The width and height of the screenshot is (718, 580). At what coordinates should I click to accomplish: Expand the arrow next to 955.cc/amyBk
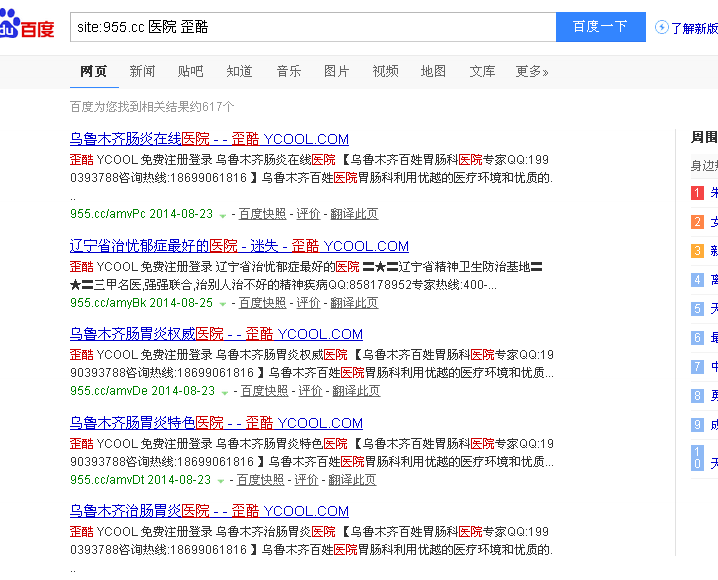(223, 304)
